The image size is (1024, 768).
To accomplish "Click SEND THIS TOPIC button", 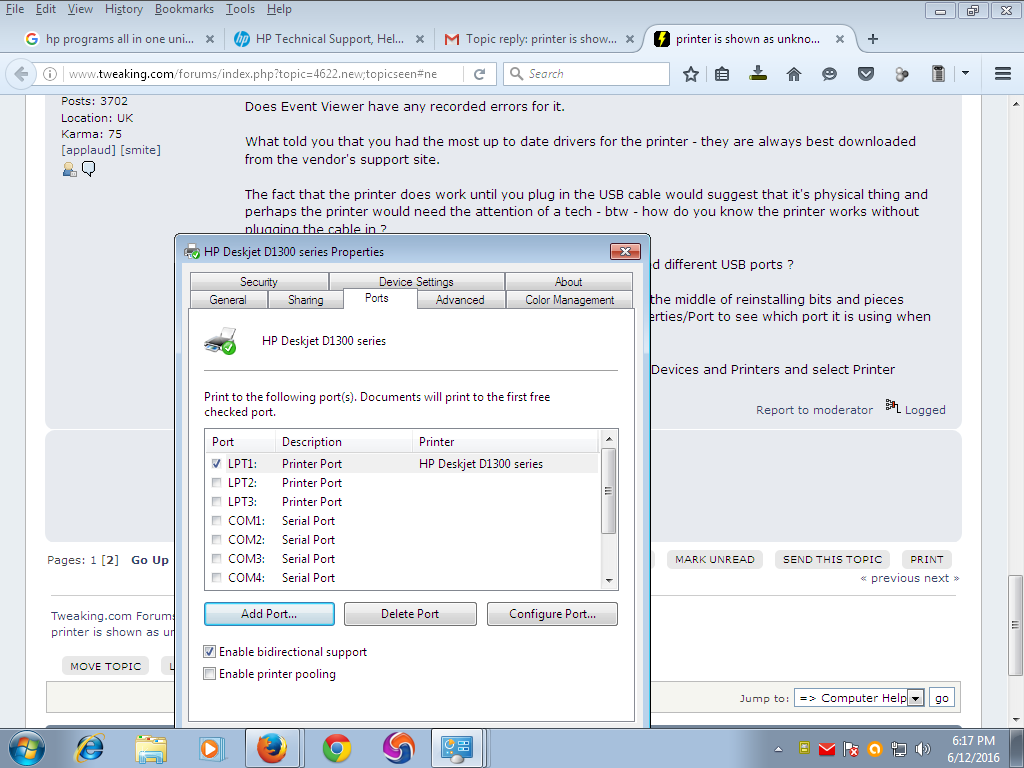I will click(832, 560).
